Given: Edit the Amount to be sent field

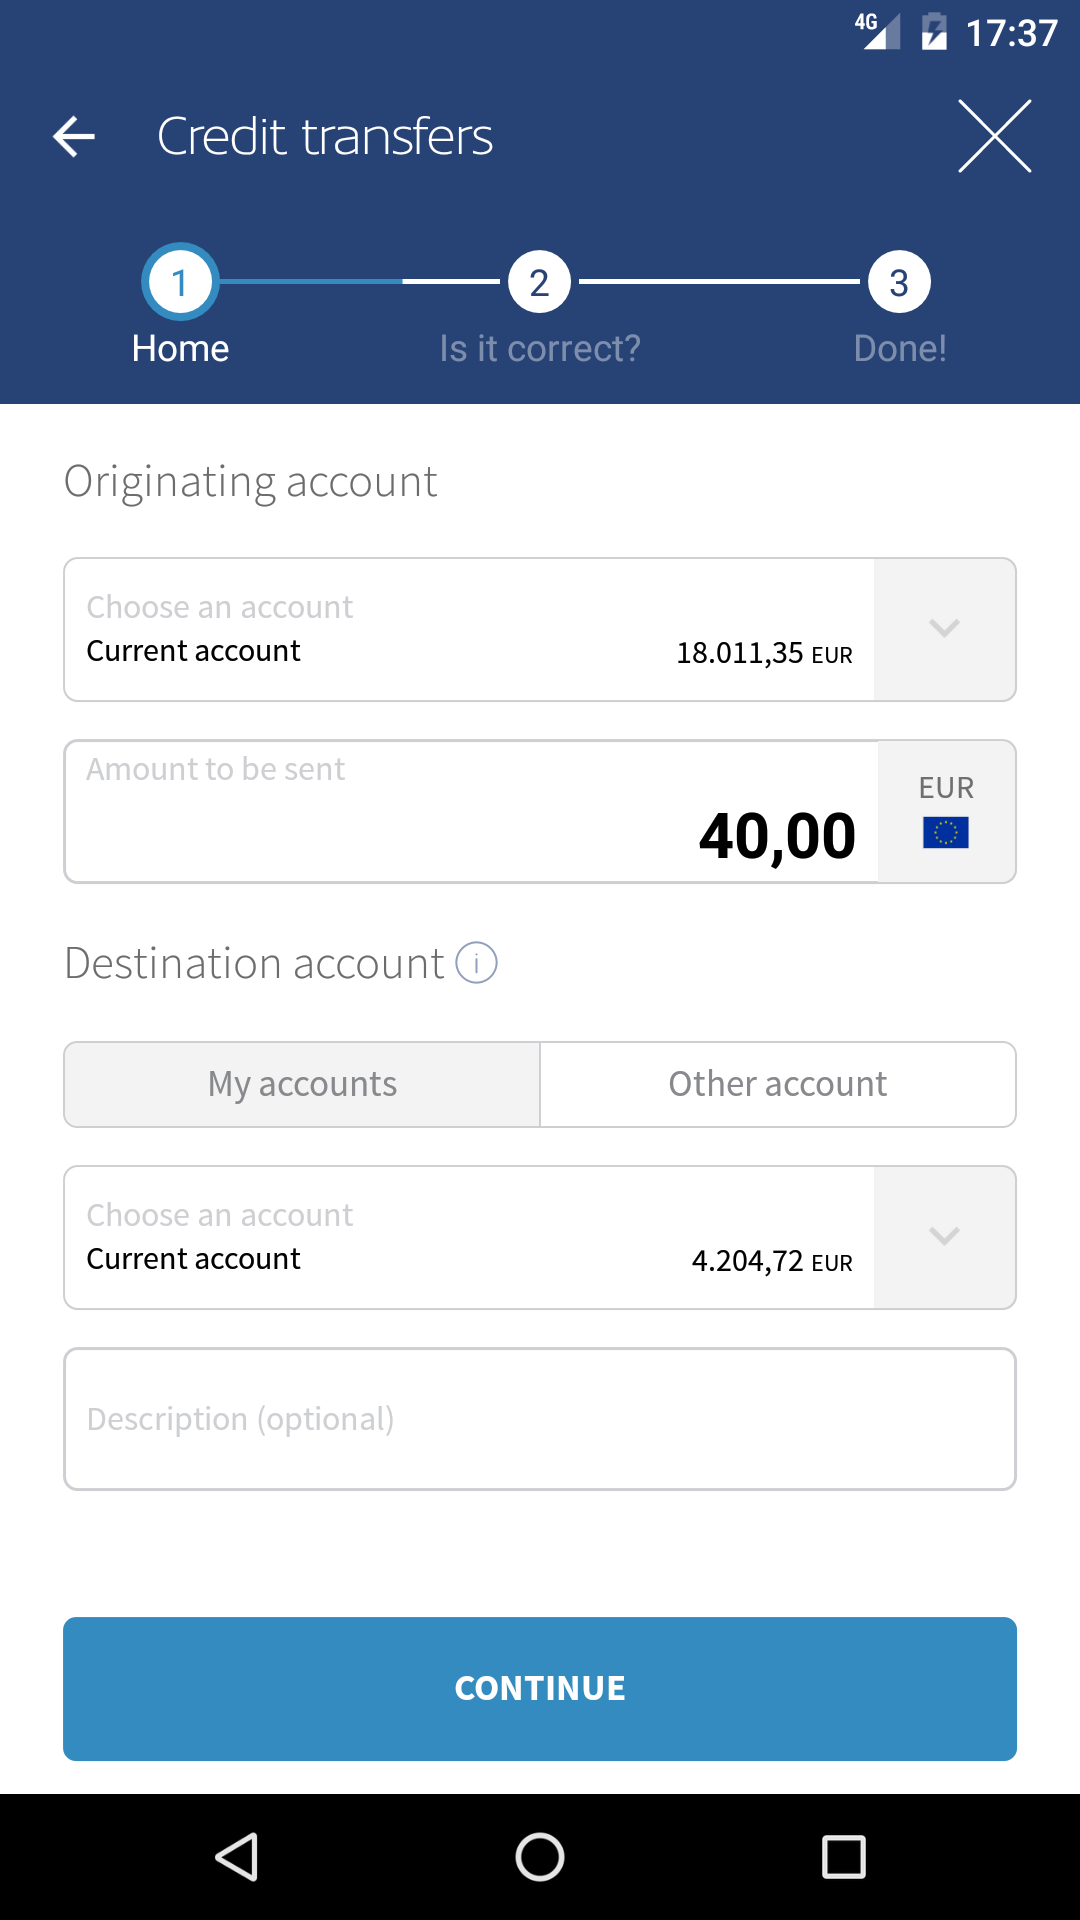Looking at the screenshot, I should point(470,812).
